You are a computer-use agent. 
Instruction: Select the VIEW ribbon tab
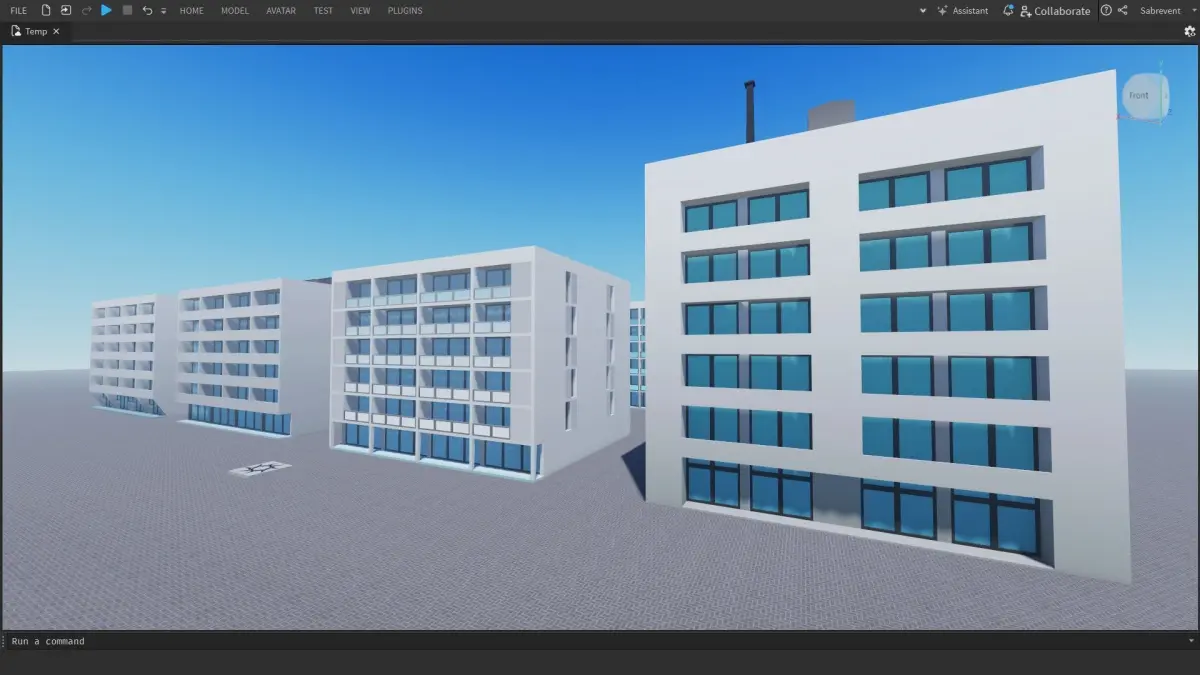pos(360,11)
